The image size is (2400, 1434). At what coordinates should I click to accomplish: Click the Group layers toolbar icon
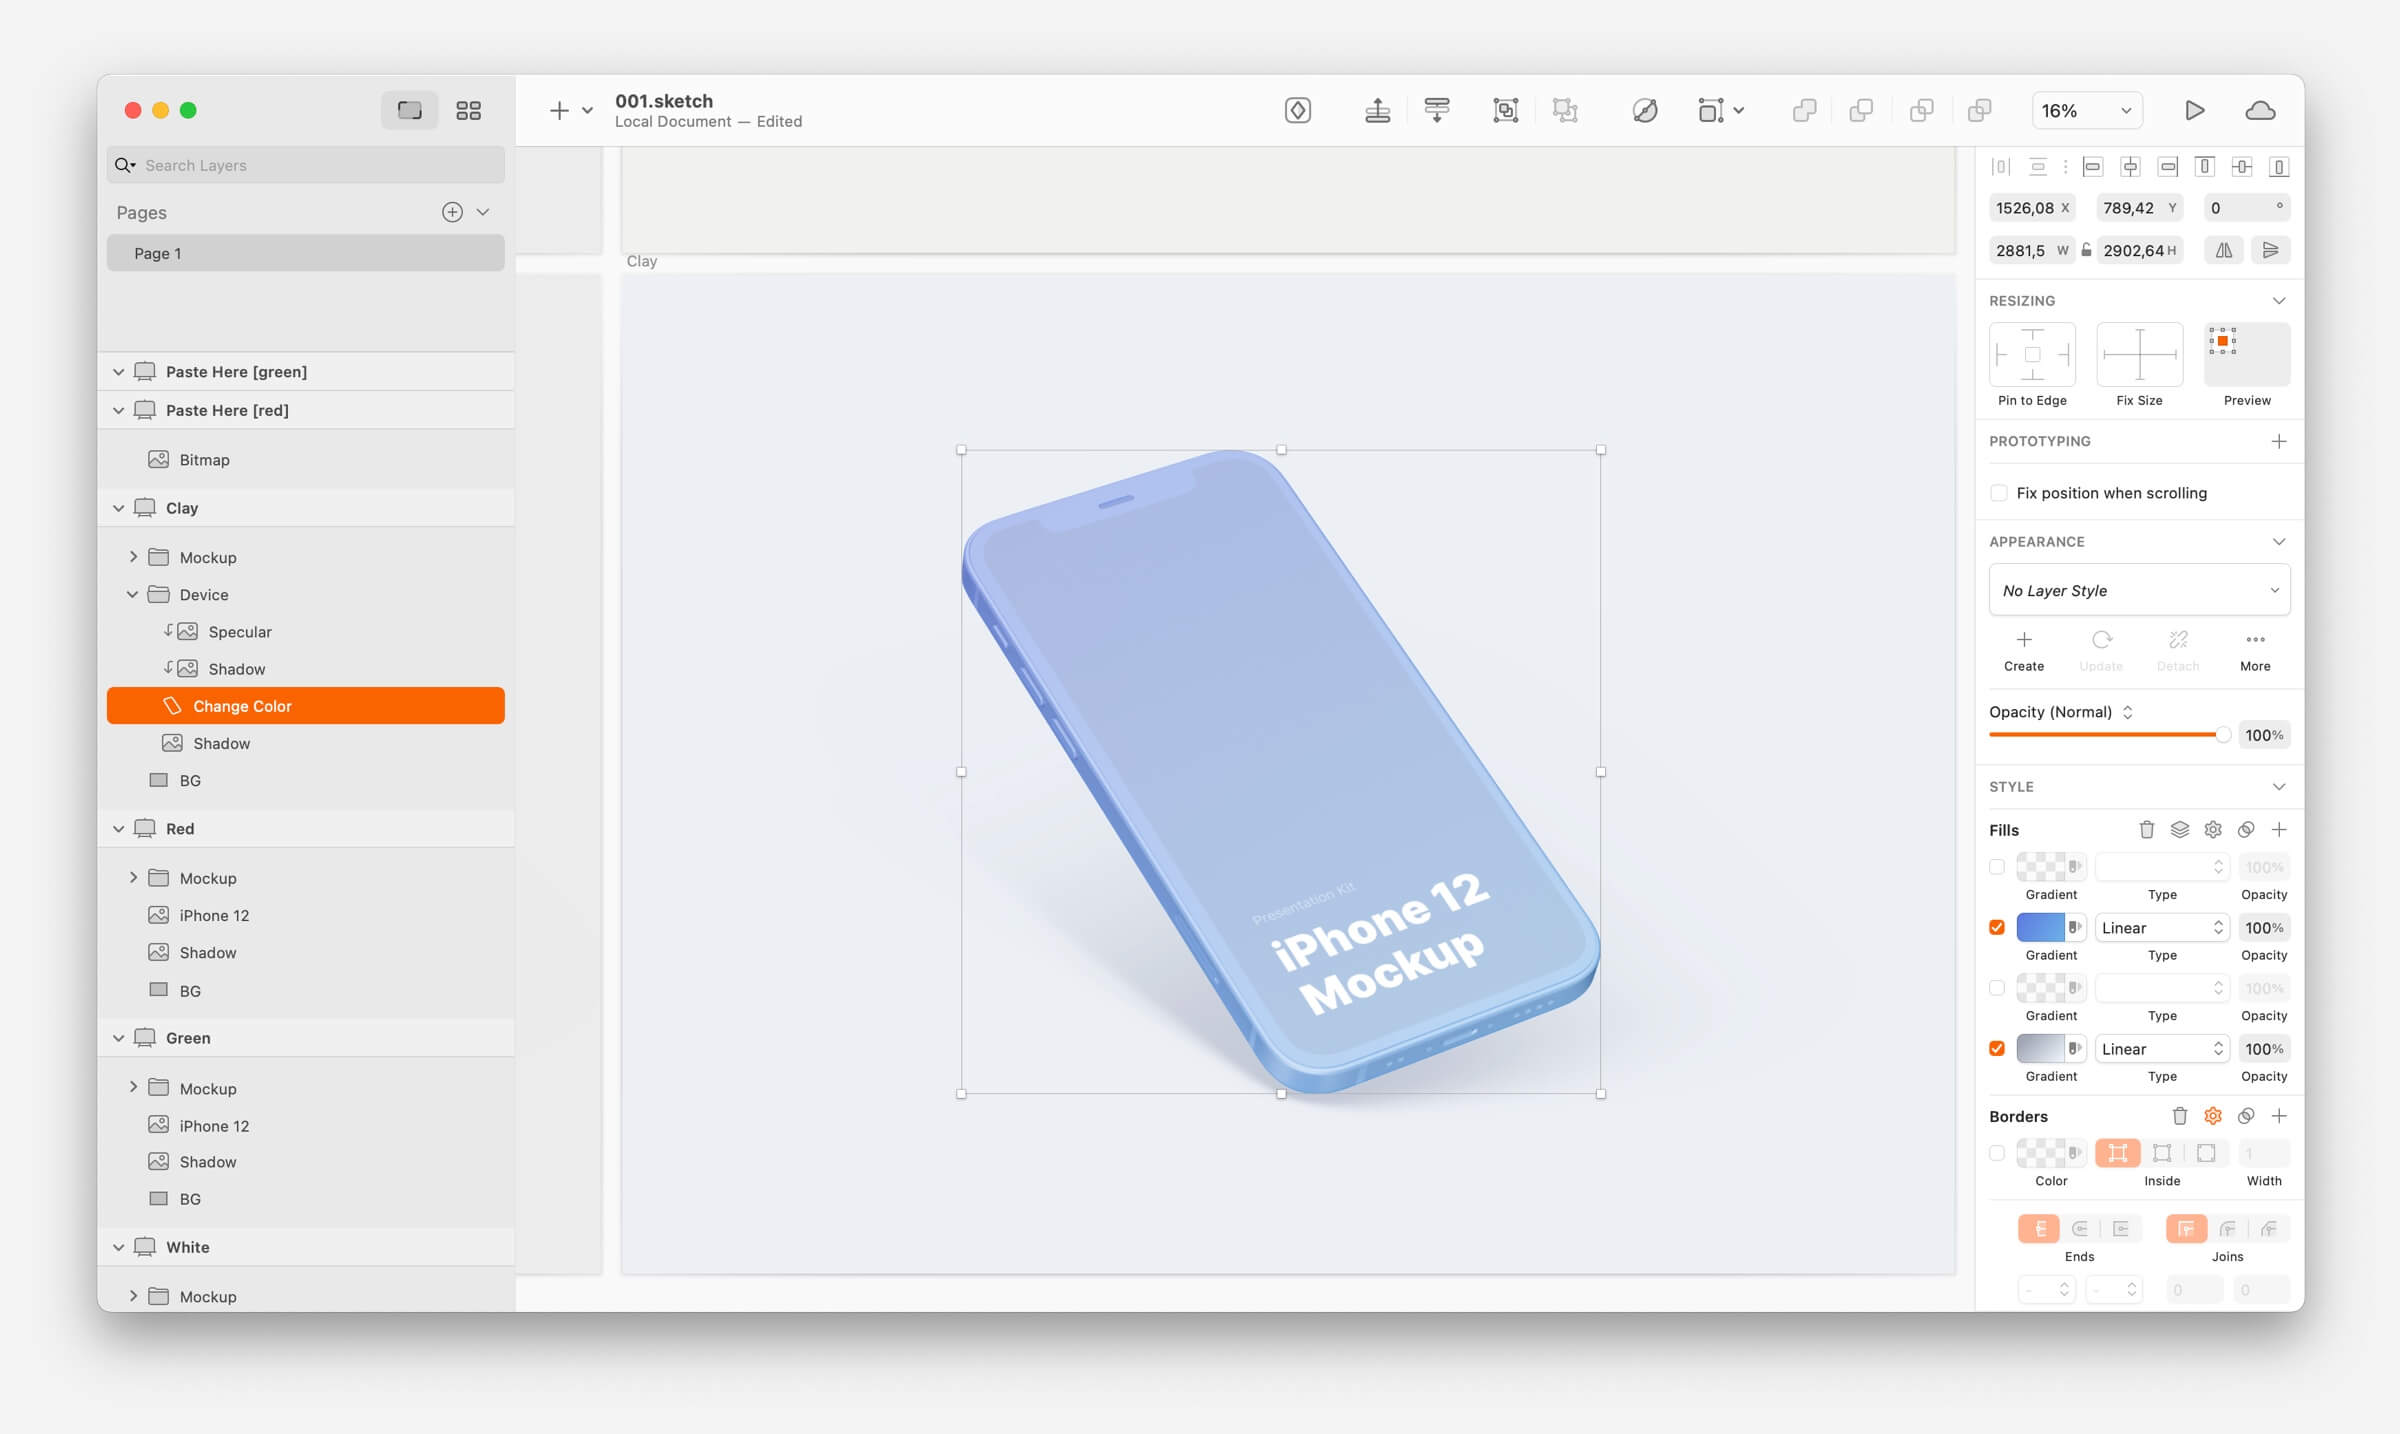1505,110
